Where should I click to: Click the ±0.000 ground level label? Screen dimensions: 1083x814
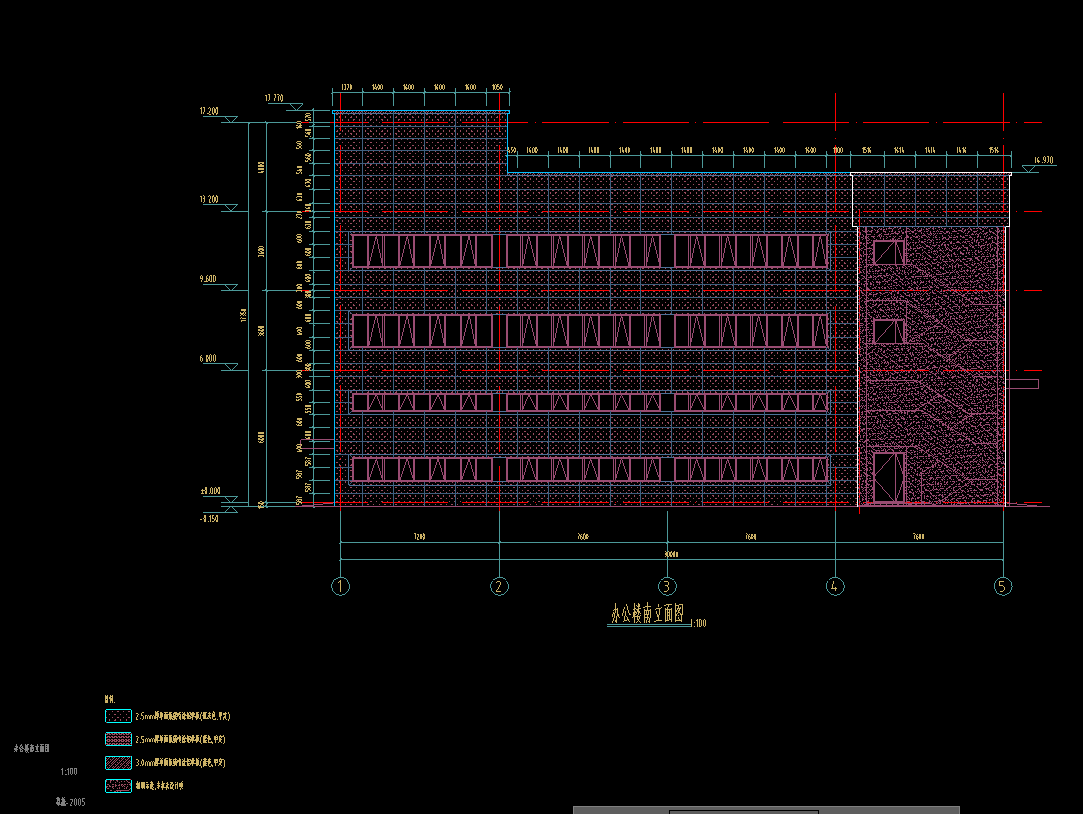tap(210, 492)
